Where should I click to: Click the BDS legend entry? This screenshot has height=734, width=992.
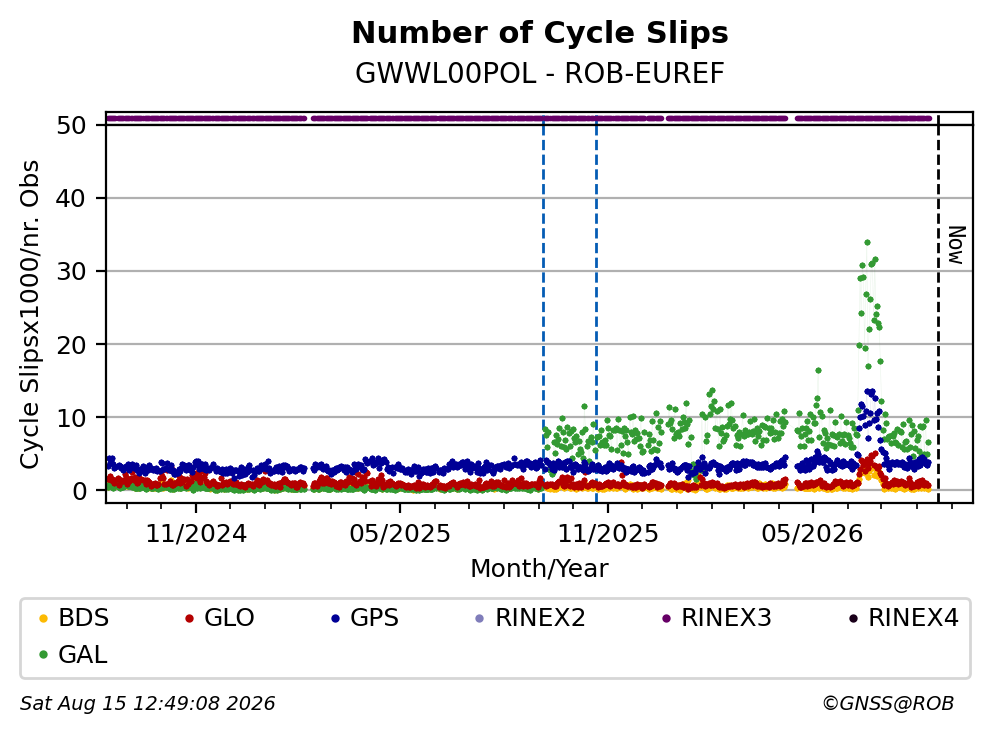[74, 618]
